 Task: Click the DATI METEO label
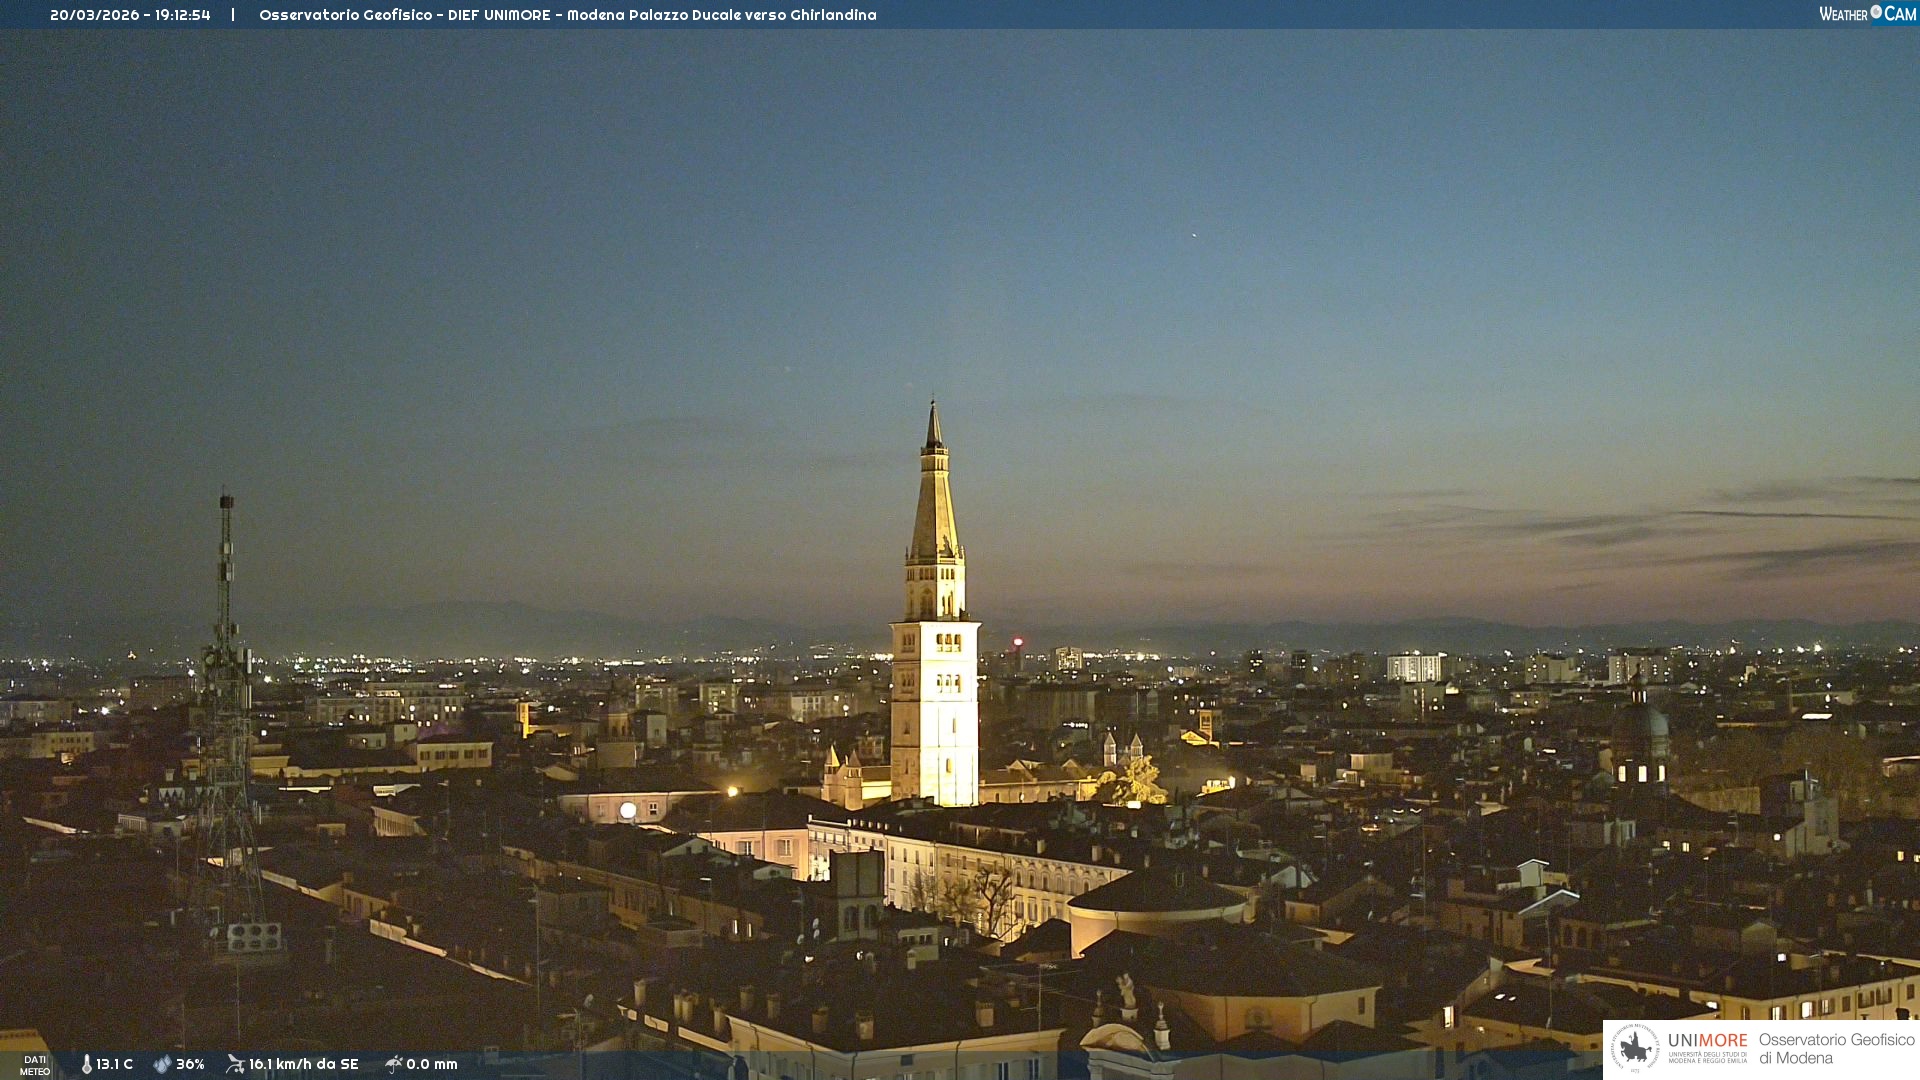tap(35, 1065)
